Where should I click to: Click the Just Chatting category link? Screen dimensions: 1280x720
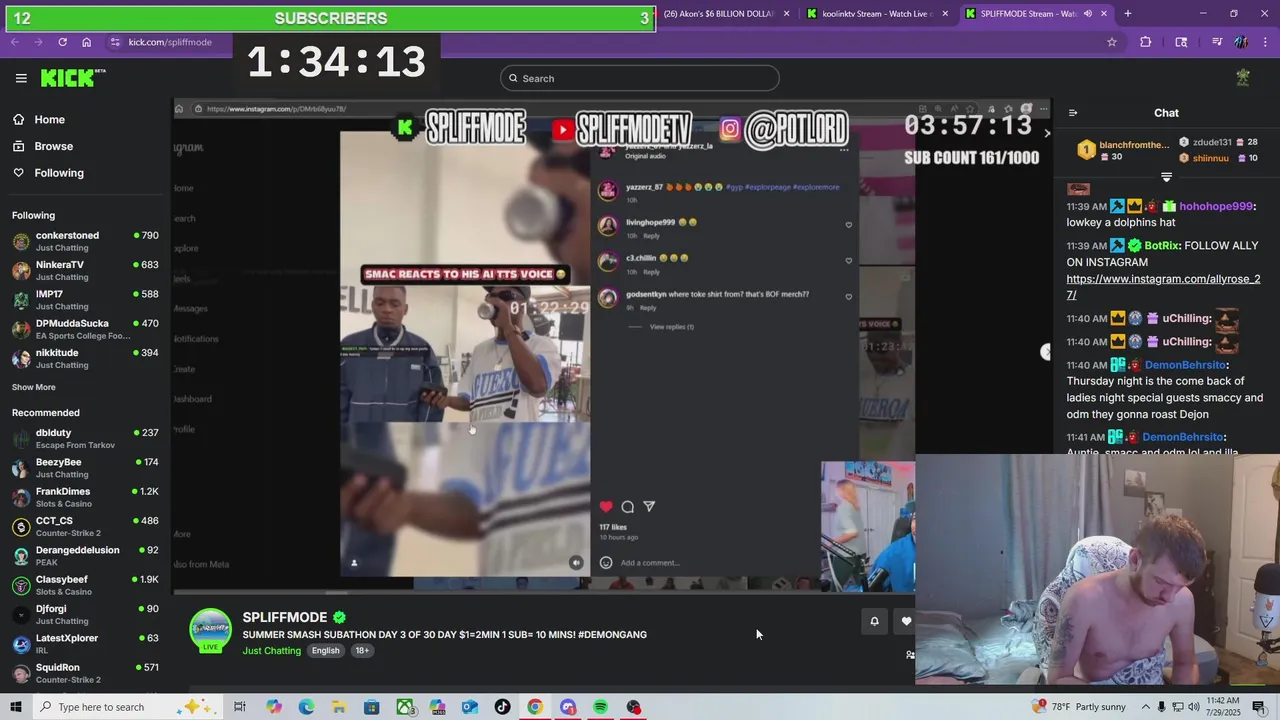tap(271, 651)
